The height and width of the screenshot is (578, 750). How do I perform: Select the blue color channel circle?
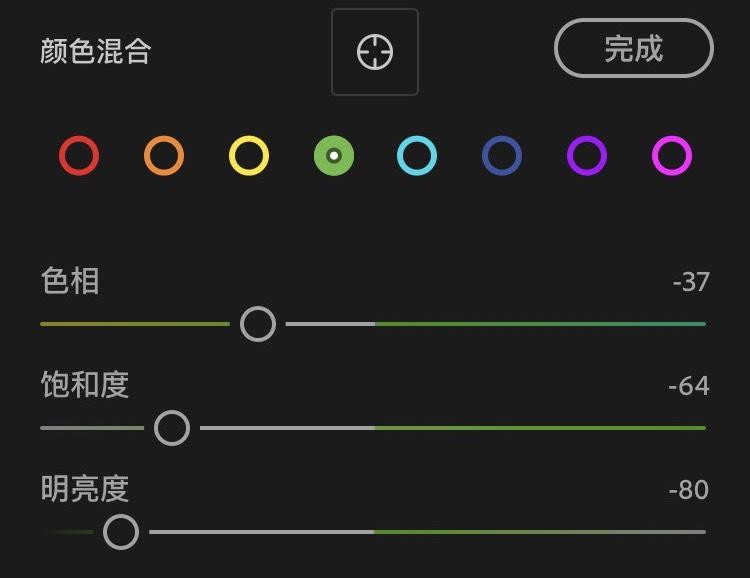[x=502, y=156]
